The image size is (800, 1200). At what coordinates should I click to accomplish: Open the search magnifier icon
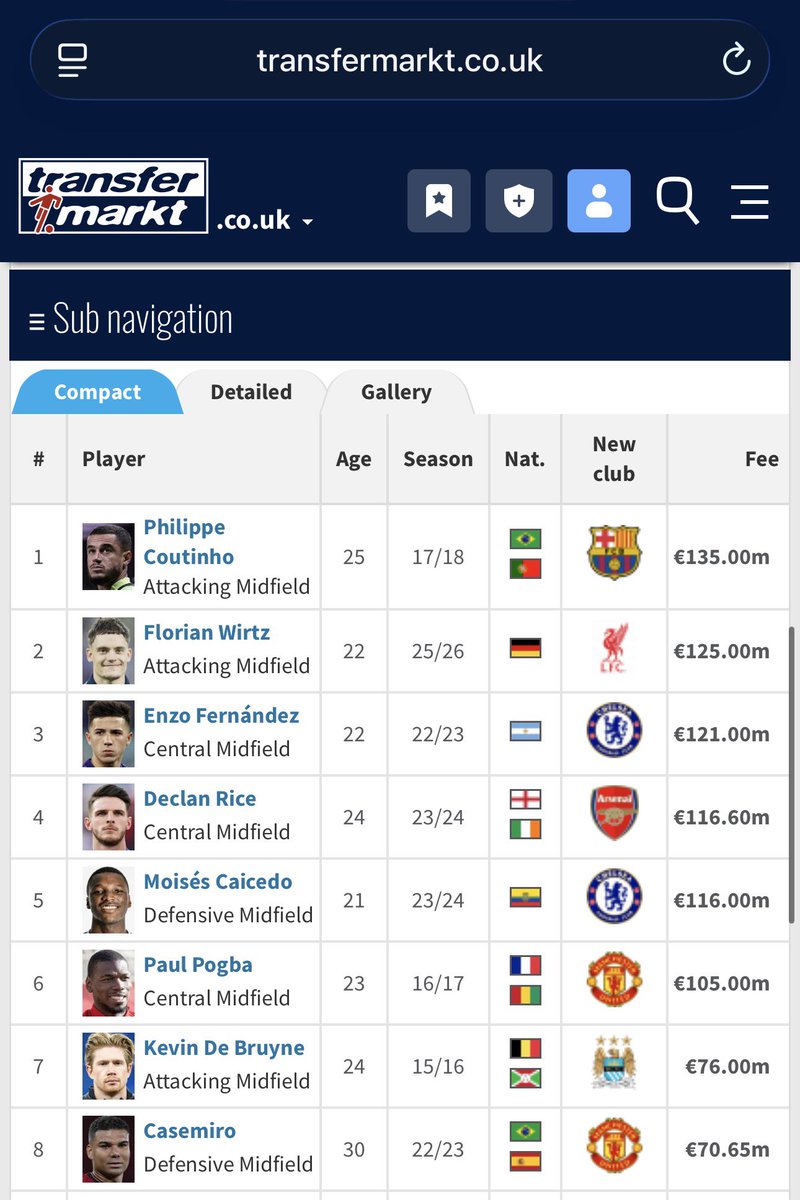click(677, 201)
